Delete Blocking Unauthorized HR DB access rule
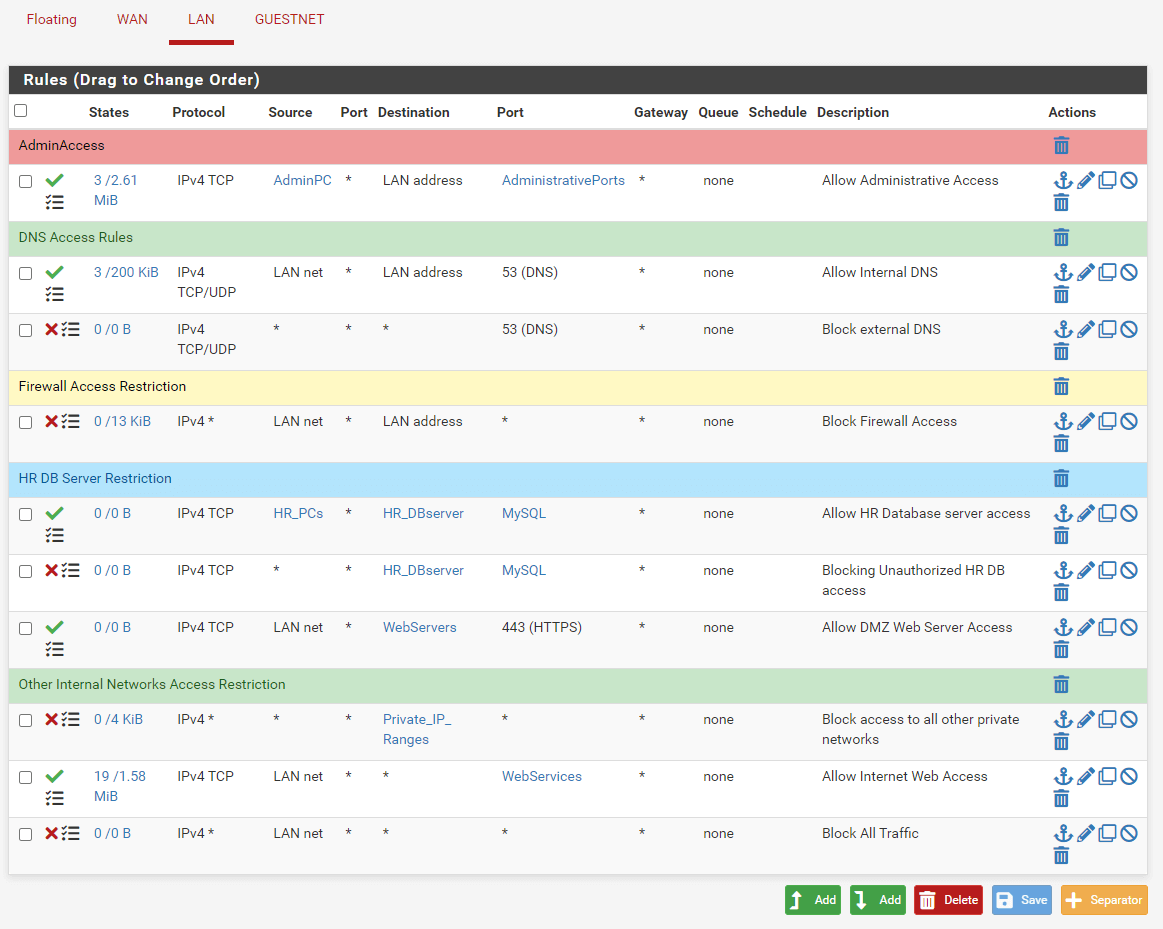This screenshot has width=1163, height=929. pyautogui.click(x=1061, y=592)
